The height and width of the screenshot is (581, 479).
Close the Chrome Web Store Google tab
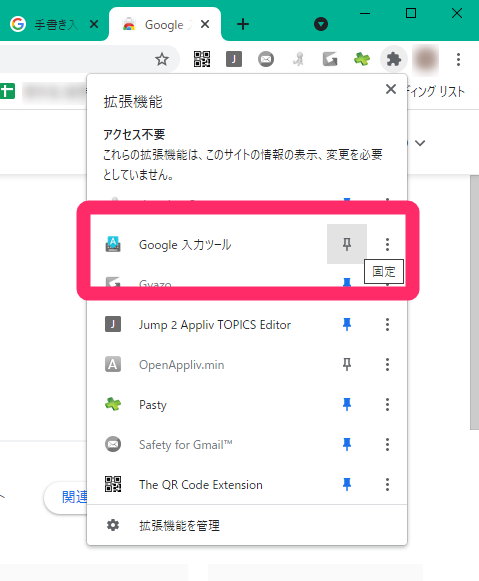205,24
